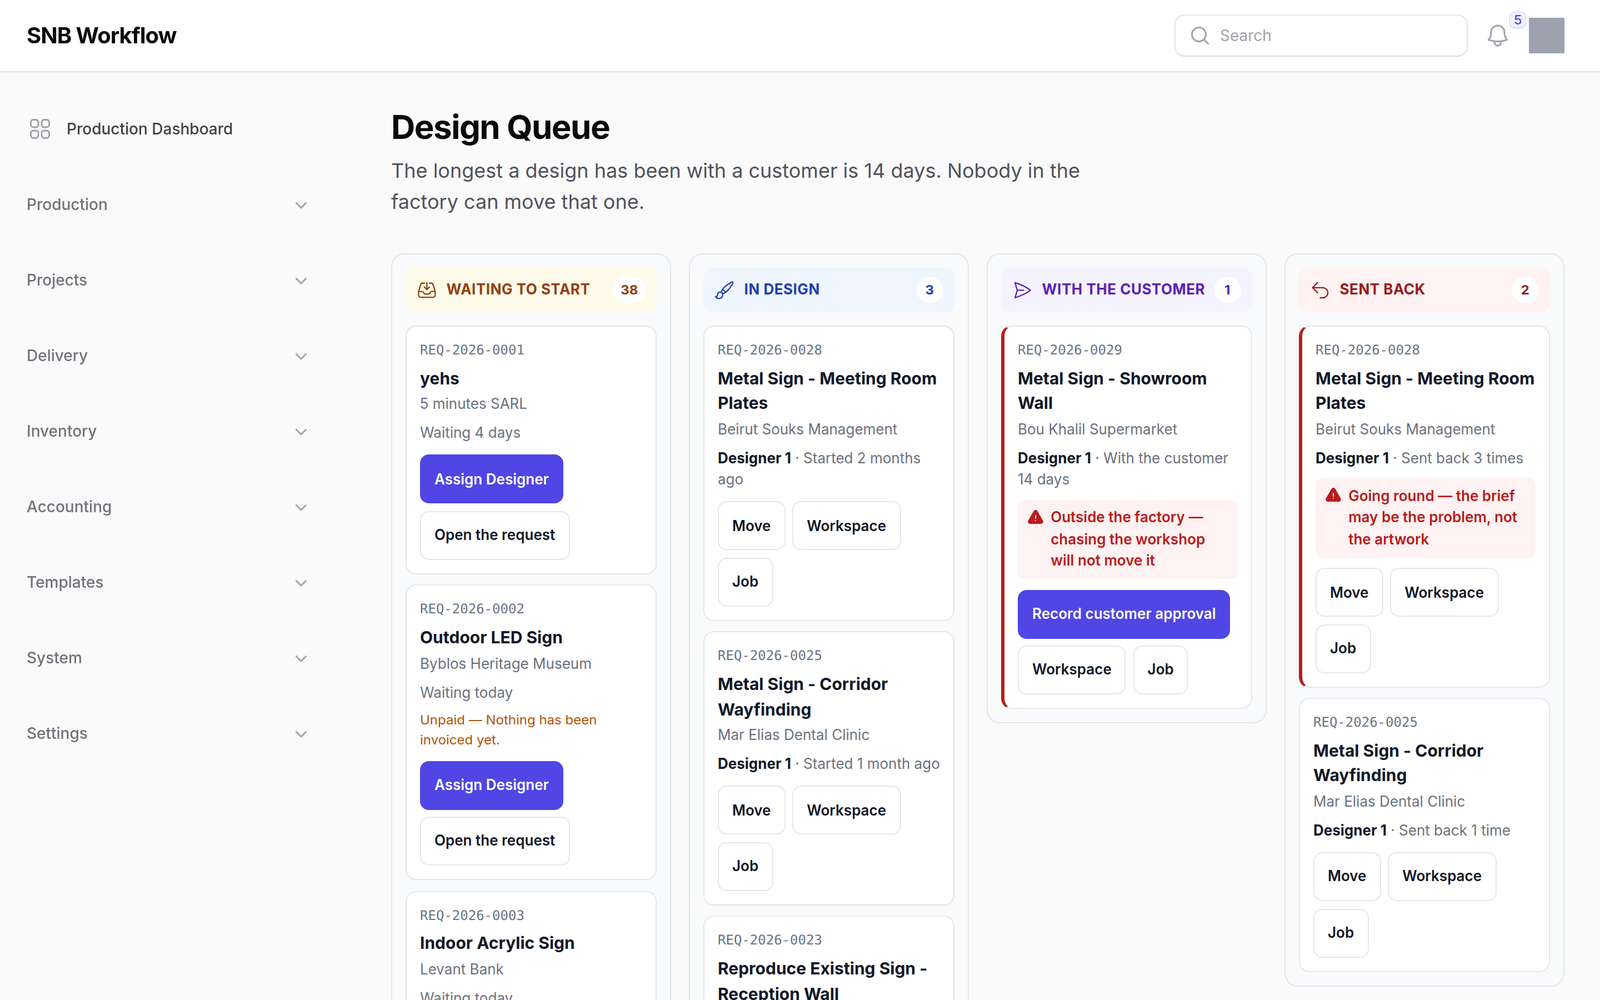Screen dimensions: 1600x1000
Task: Move Sent Back card Meeting Room Plates
Action: 1349,593
